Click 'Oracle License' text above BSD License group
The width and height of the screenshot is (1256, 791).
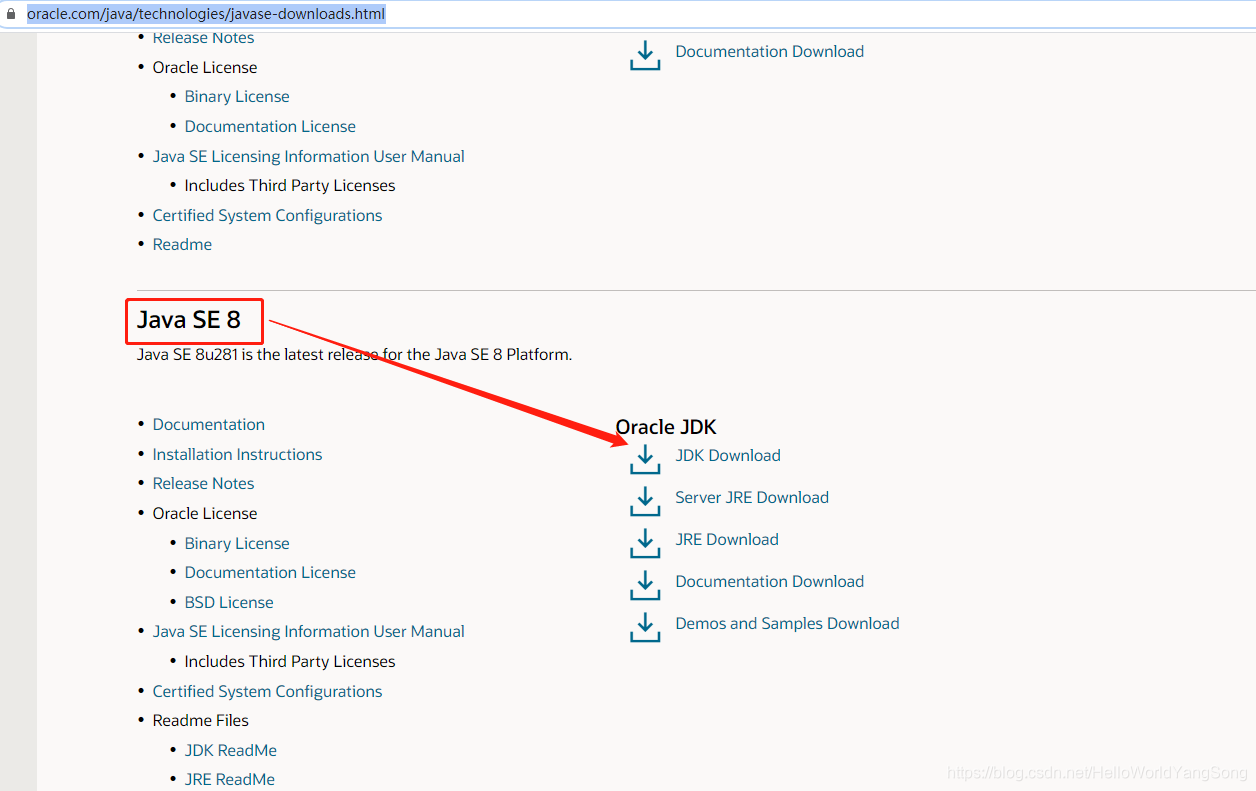point(204,513)
